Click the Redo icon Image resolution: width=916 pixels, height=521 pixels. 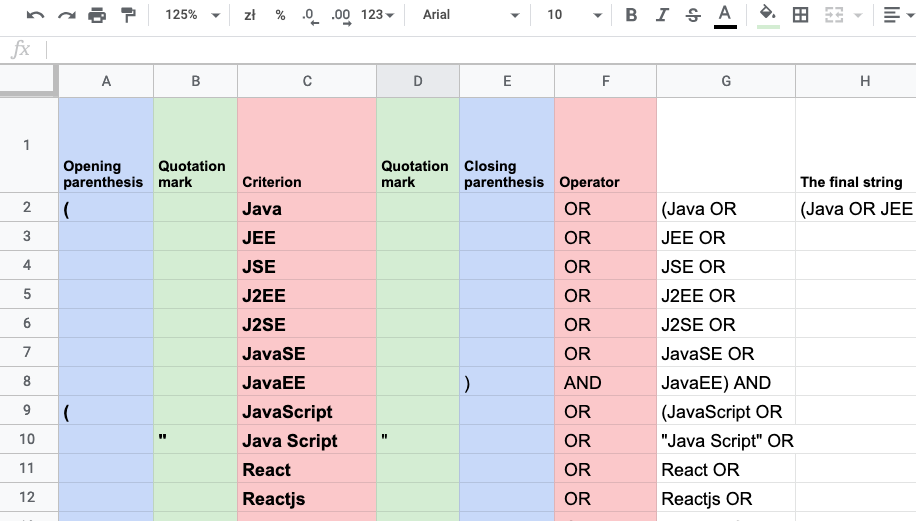[x=67, y=15]
